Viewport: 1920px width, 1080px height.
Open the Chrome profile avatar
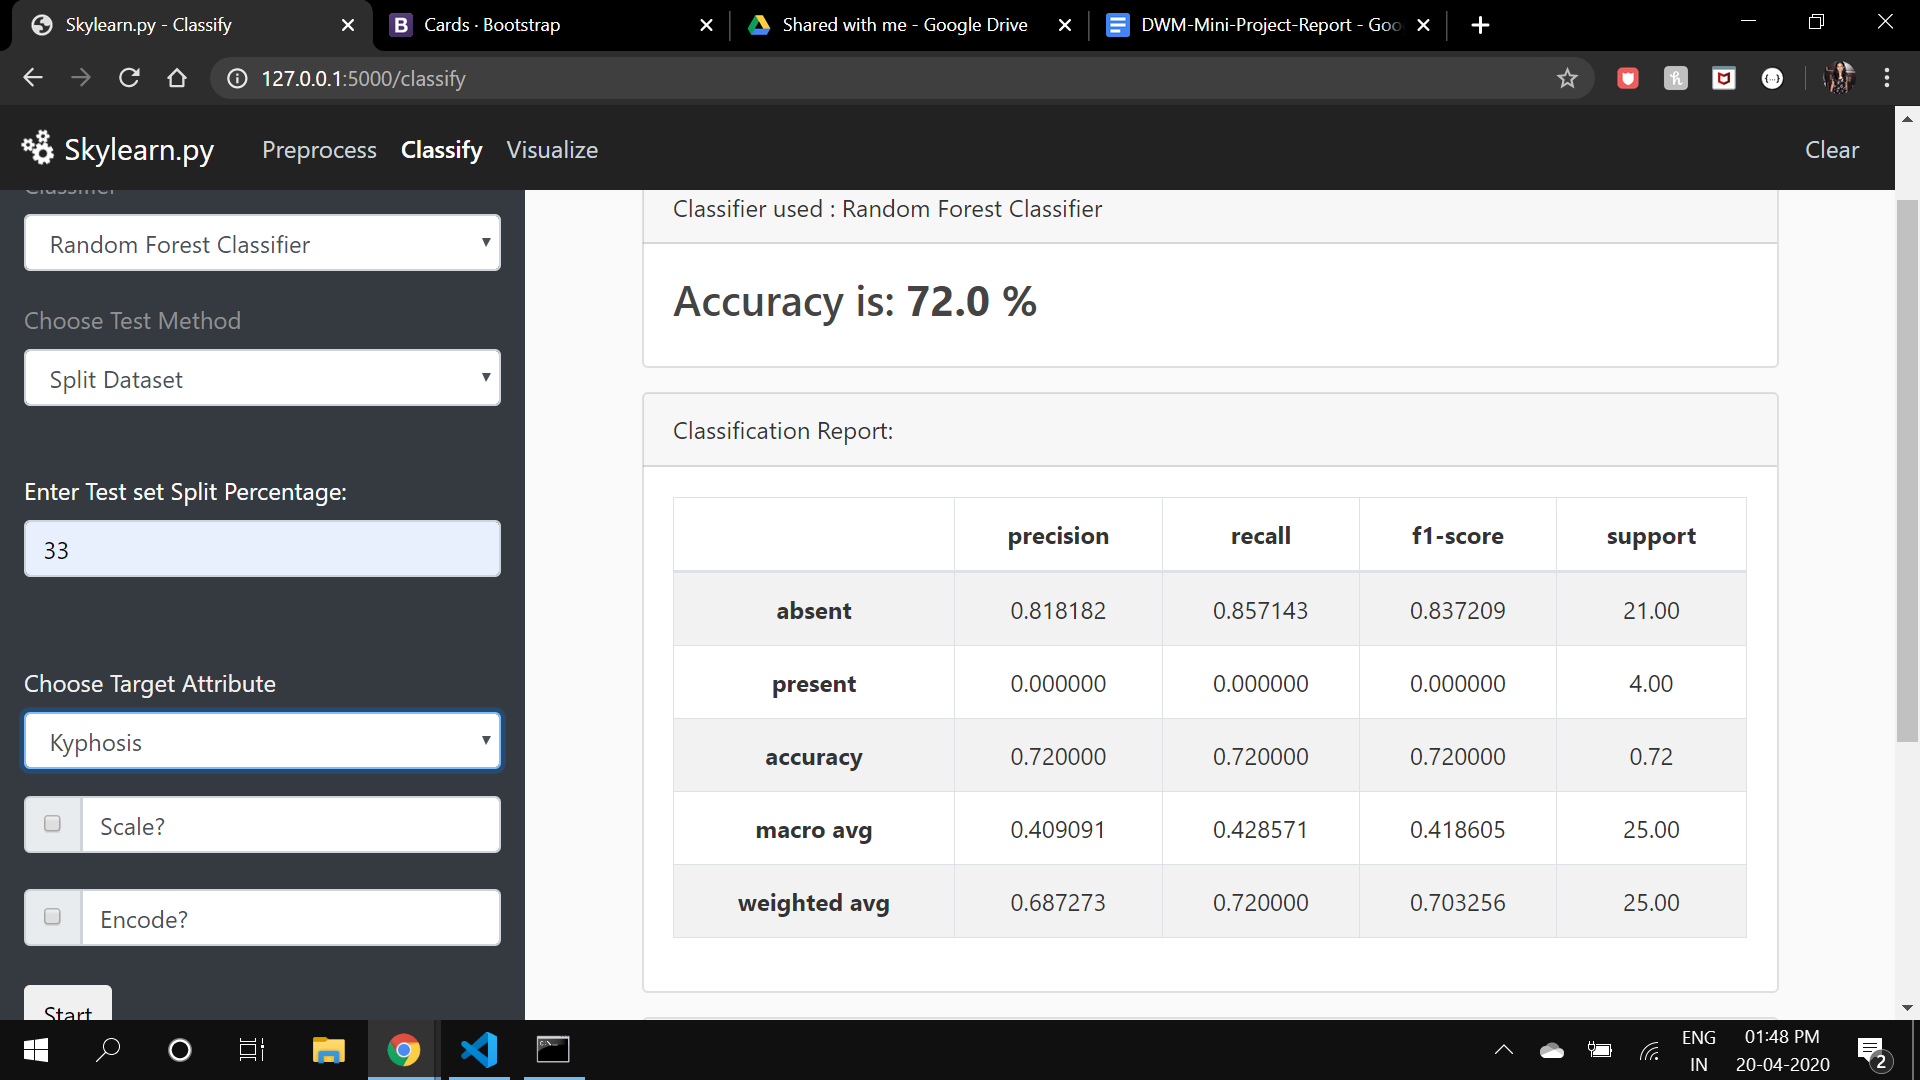[1838, 78]
